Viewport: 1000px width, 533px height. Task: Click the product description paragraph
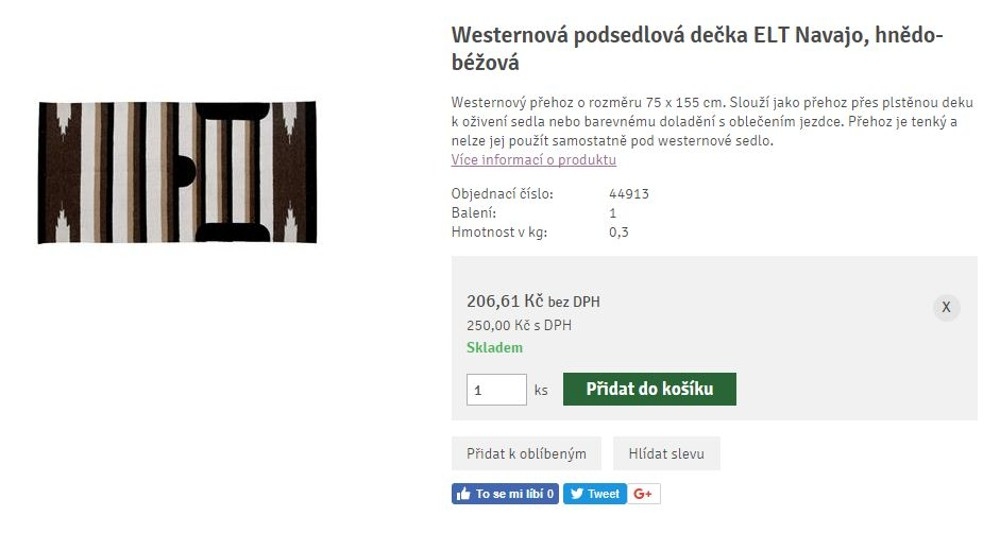tap(712, 122)
